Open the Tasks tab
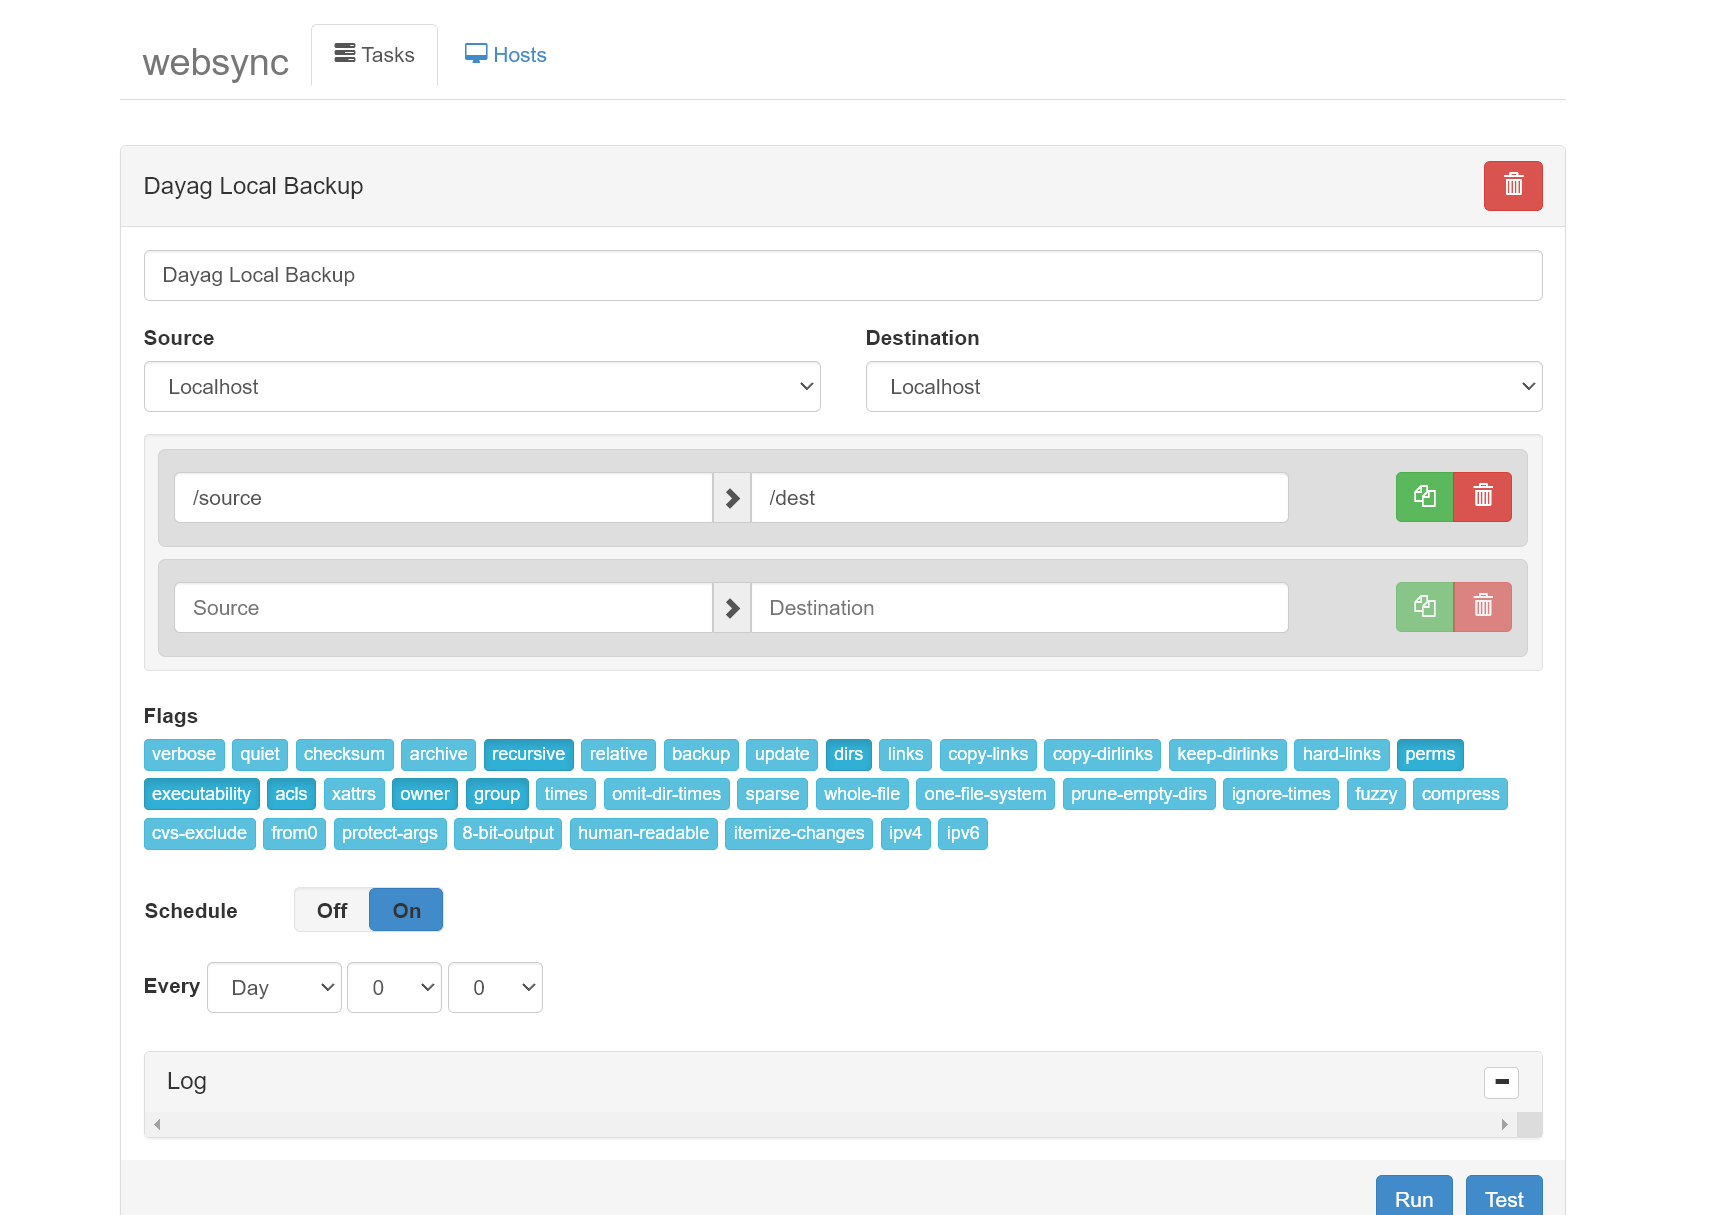Viewport: 1714px width, 1215px height. coord(374,55)
